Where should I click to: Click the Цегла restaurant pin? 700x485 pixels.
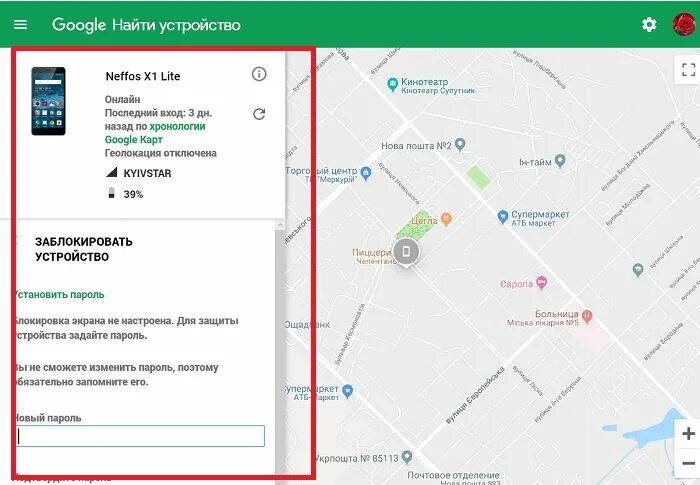tap(446, 219)
